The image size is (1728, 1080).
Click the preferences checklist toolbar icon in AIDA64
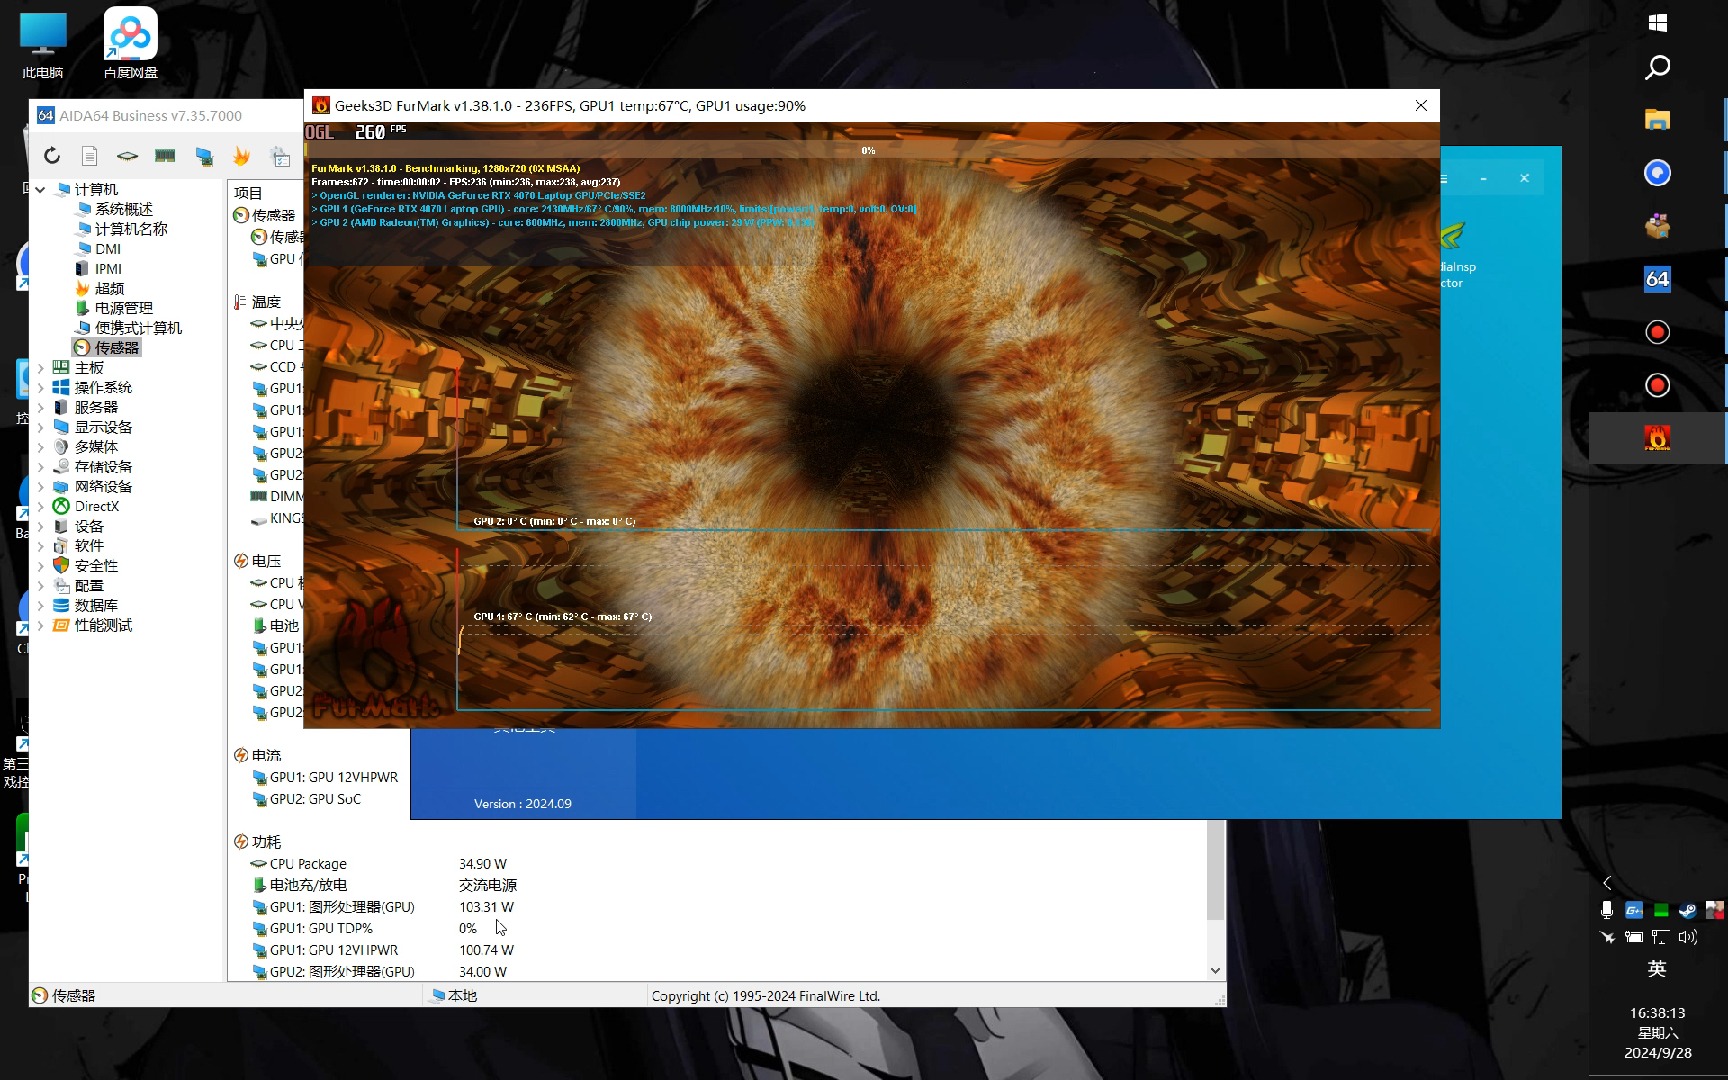tap(280, 156)
